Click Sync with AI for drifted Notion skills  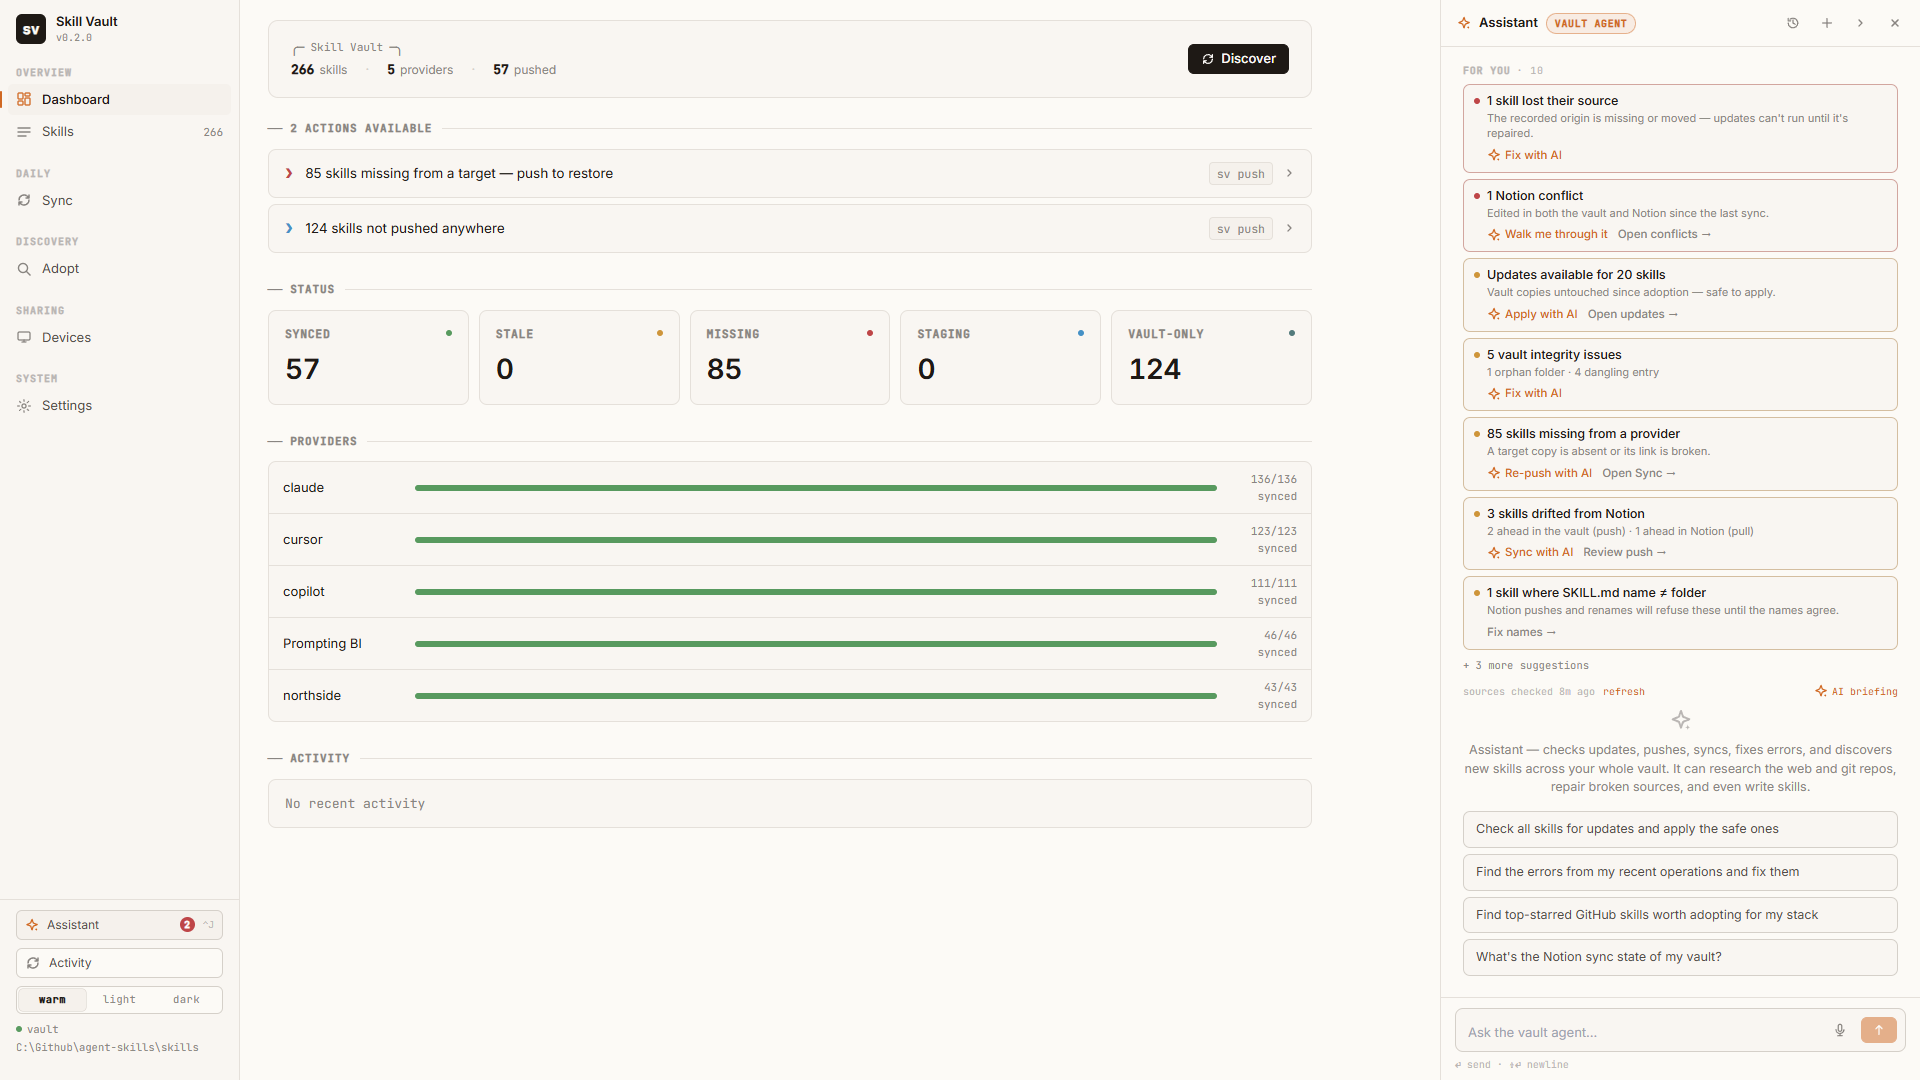[x=1530, y=553]
